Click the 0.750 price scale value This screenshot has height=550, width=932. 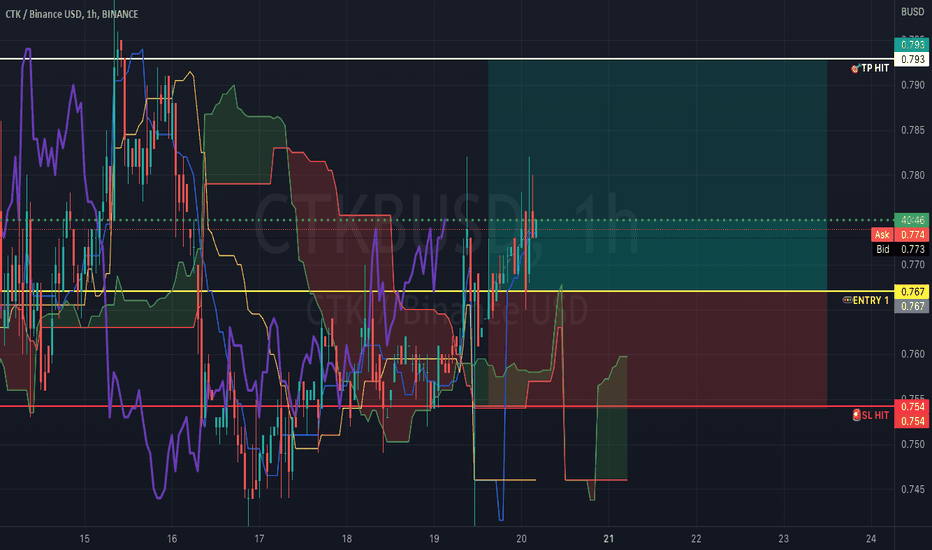(912, 444)
